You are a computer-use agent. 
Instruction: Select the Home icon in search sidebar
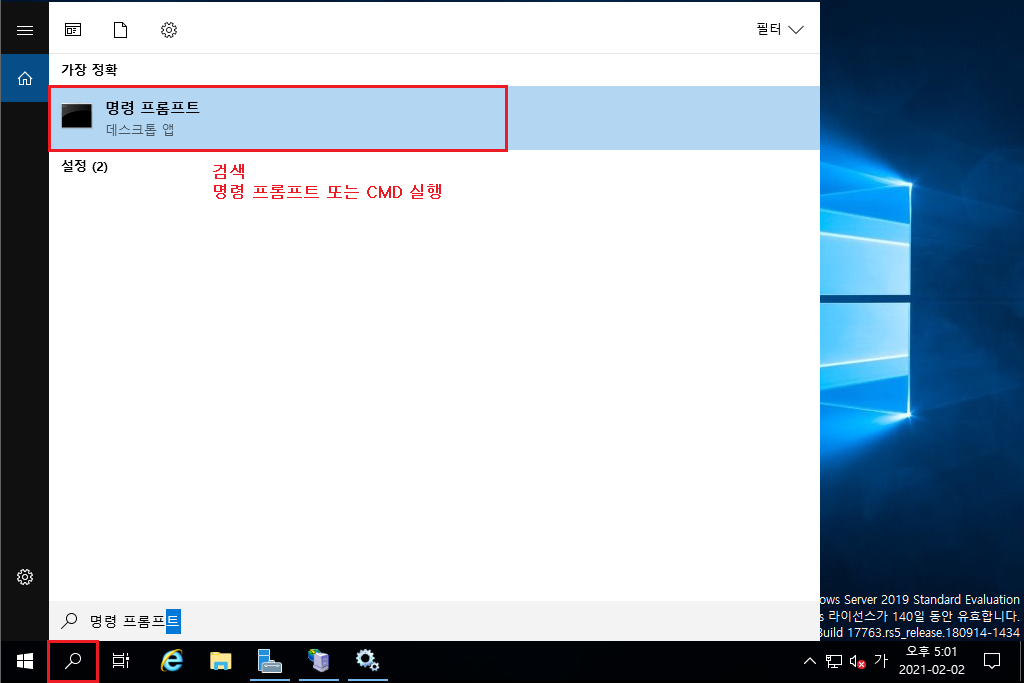click(25, 78)
